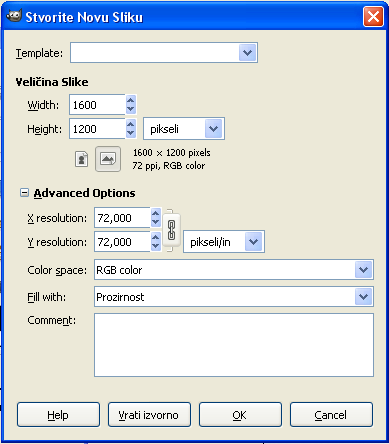
Task: Increase Width with up arrow
Action: point(131,100)
